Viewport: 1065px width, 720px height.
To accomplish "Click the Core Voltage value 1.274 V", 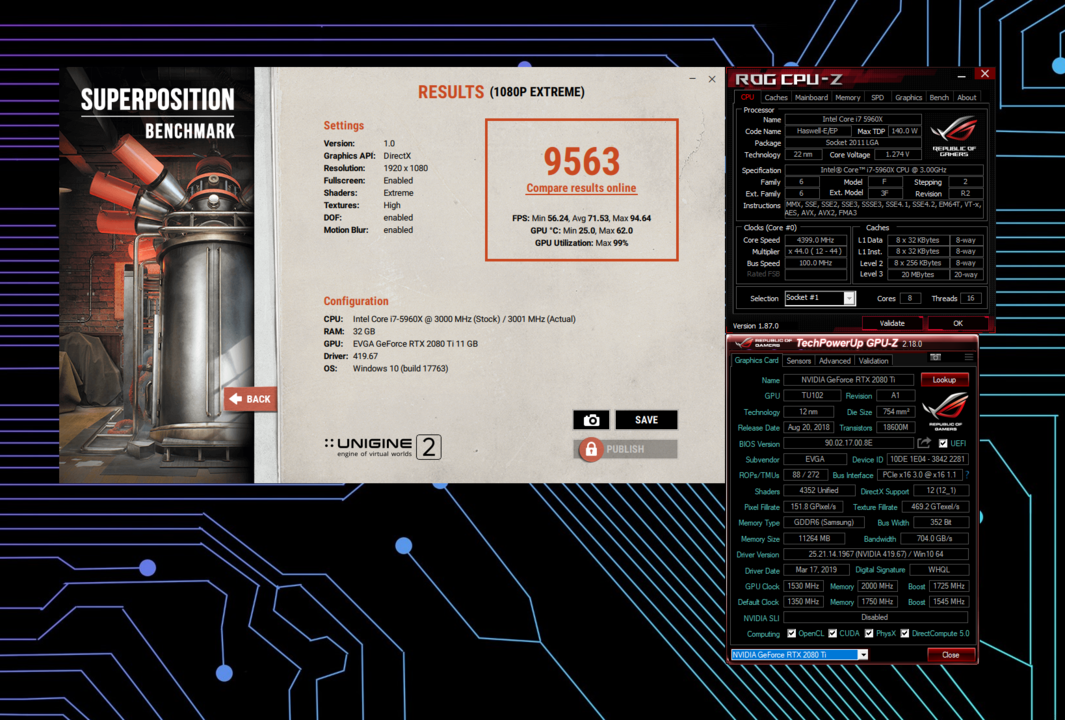I will pyautogui.click(x=897, y=155).
